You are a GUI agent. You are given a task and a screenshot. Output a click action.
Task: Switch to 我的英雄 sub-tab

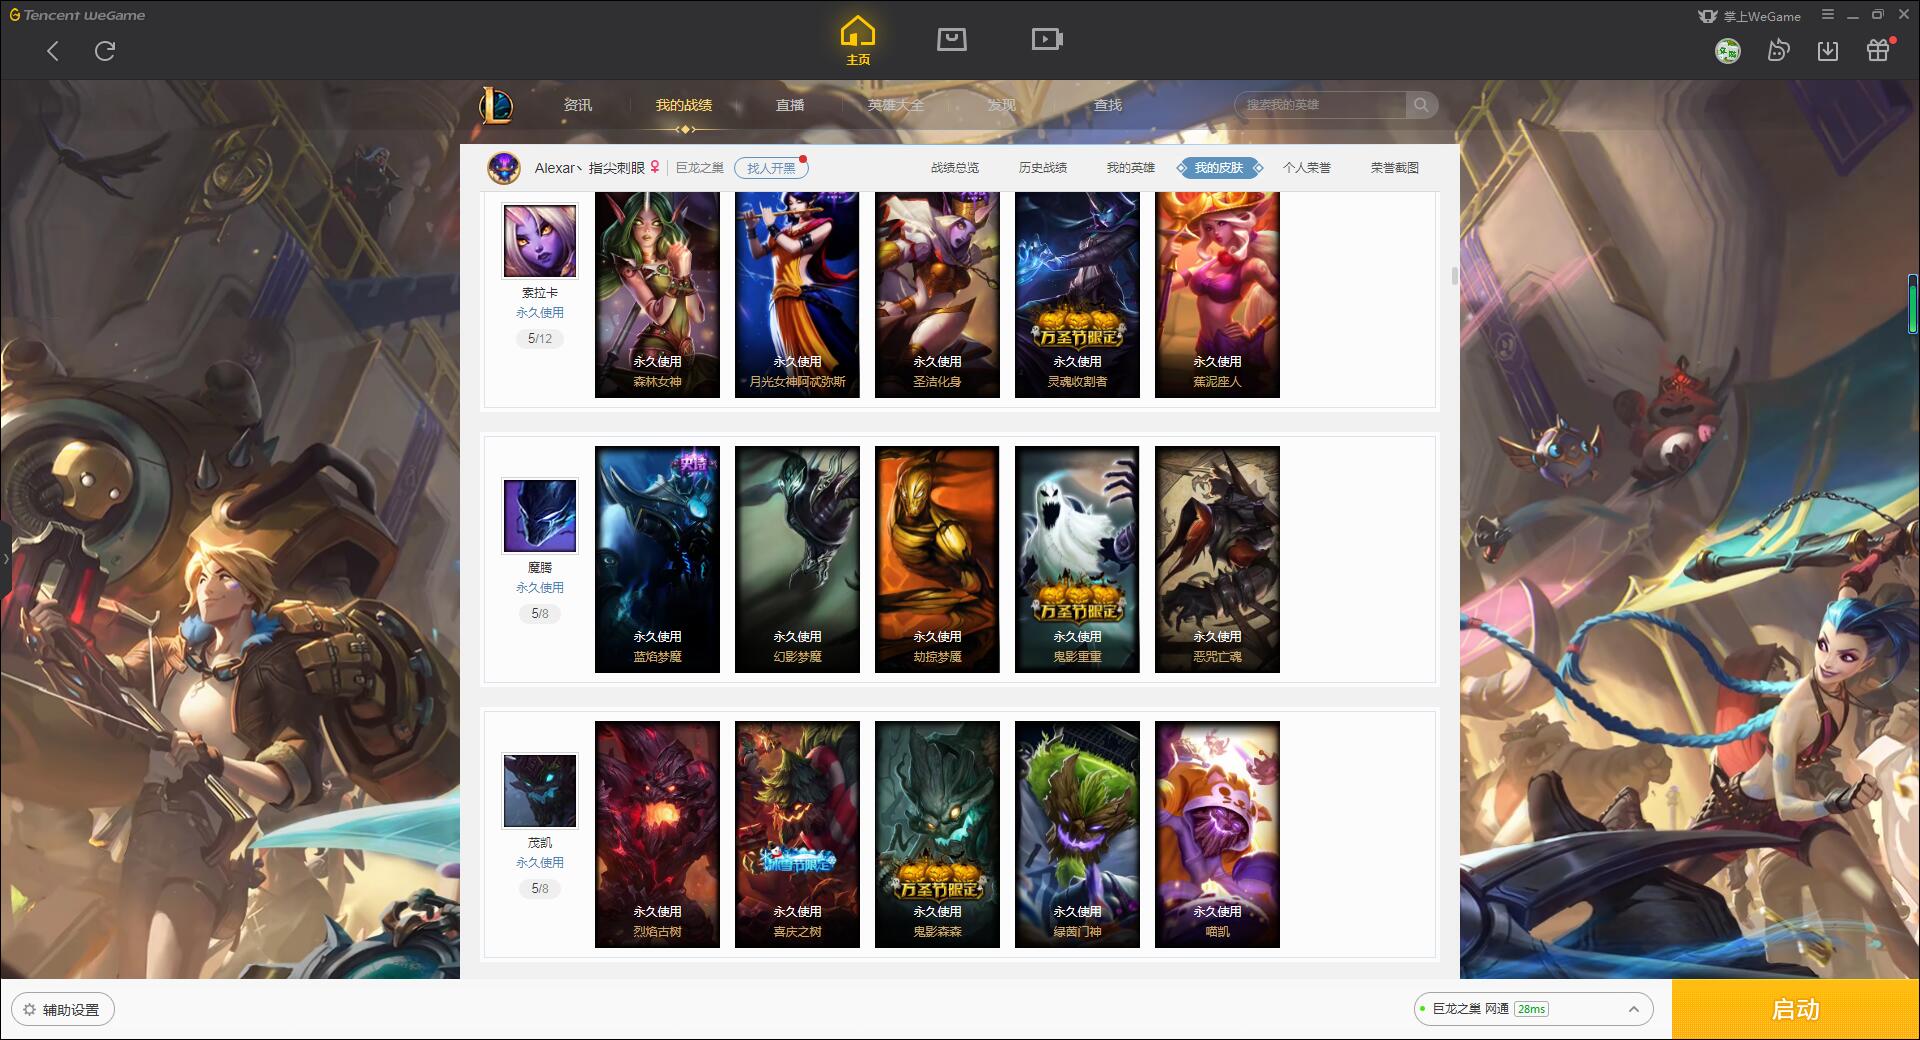tap(1131, 168)
